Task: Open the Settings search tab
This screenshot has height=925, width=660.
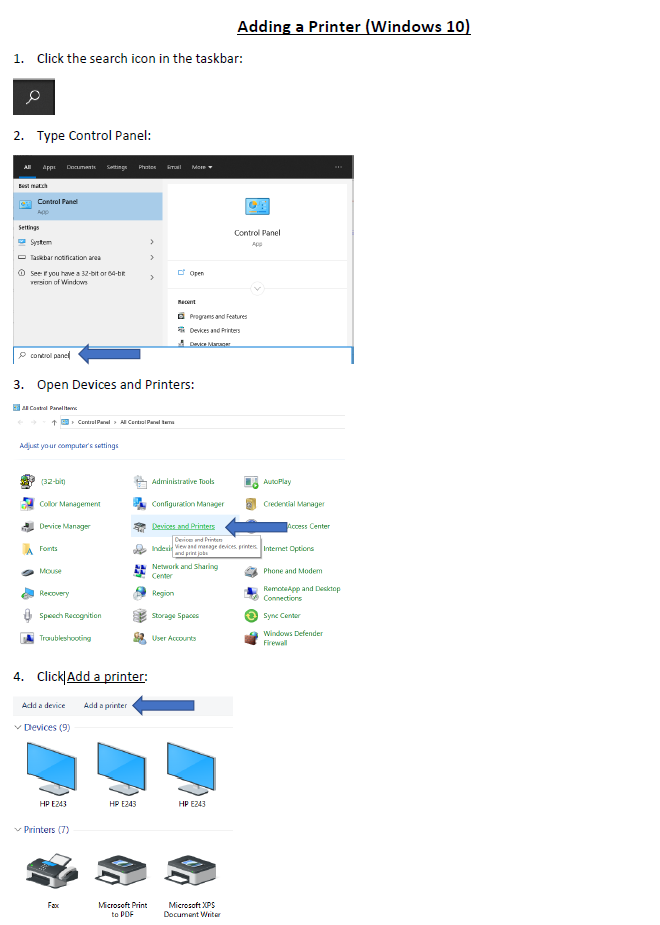Action: tap(117, 167)
